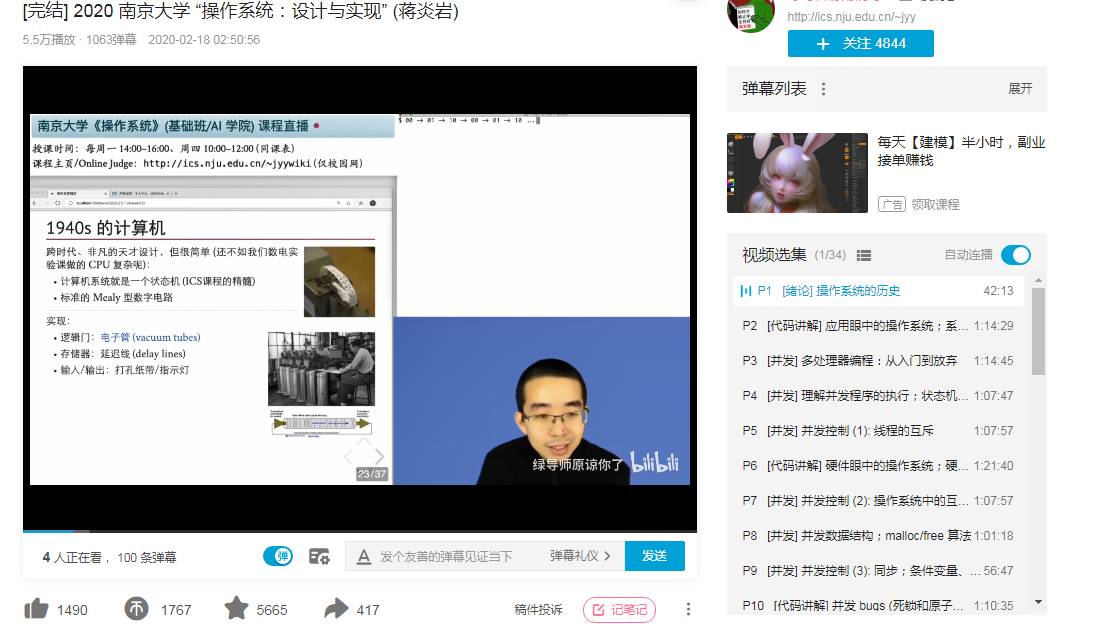The width and height of the screenshot is (1097, 624).
Task: Click the text style A icon
Action: pos(363,557)
